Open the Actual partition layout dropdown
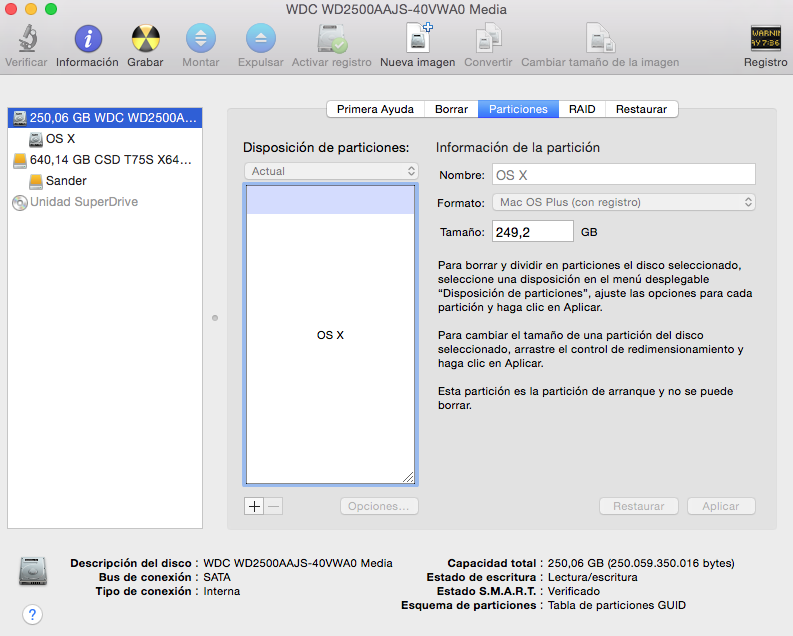Screen dimensions: 793x636 [x=331, y=171]
